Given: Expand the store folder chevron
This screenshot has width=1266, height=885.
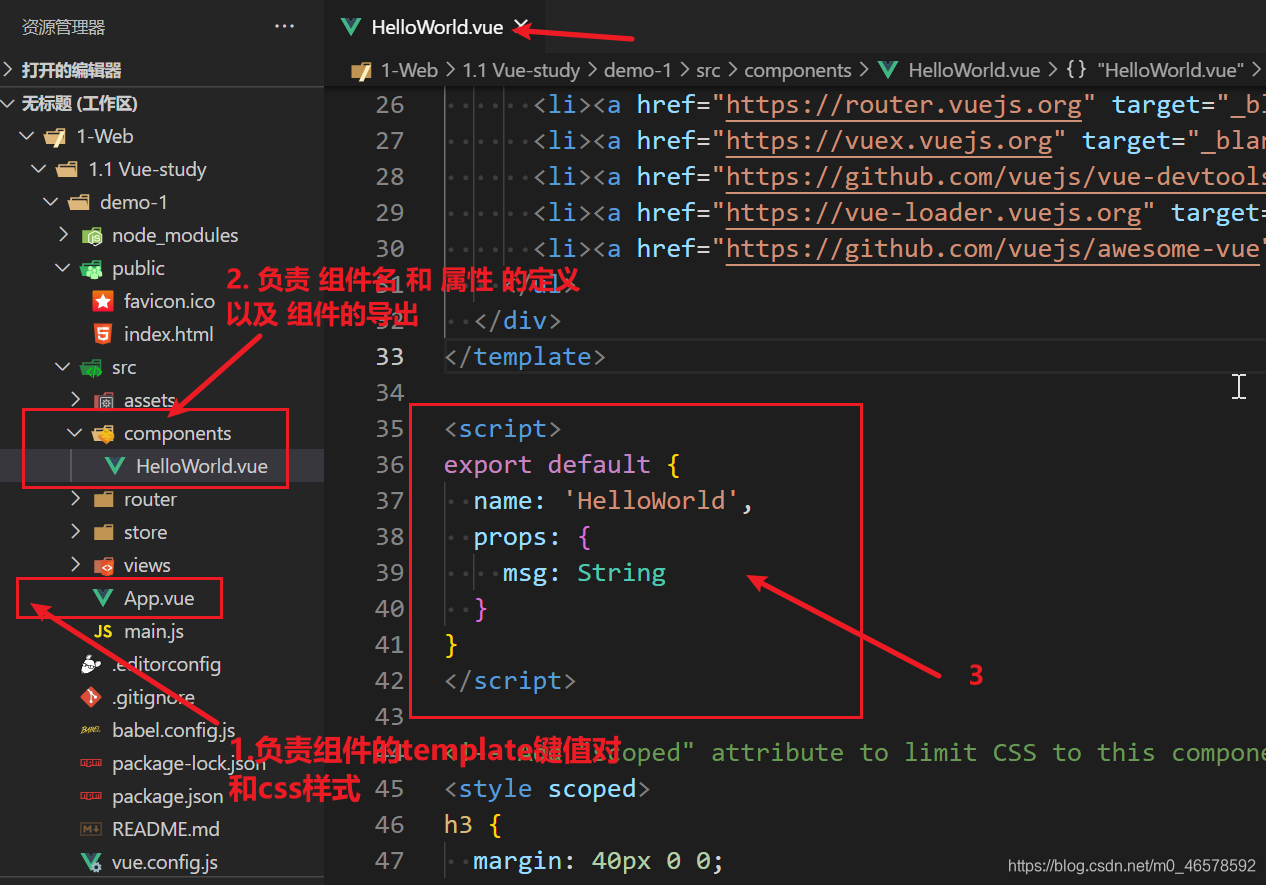Looking at the screenshot, I should 75,532.
